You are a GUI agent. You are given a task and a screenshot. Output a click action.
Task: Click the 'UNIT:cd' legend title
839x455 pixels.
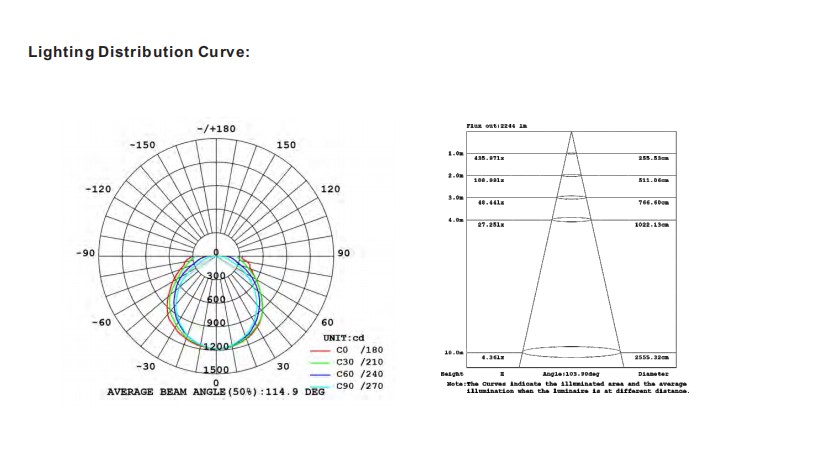[344, 338]
